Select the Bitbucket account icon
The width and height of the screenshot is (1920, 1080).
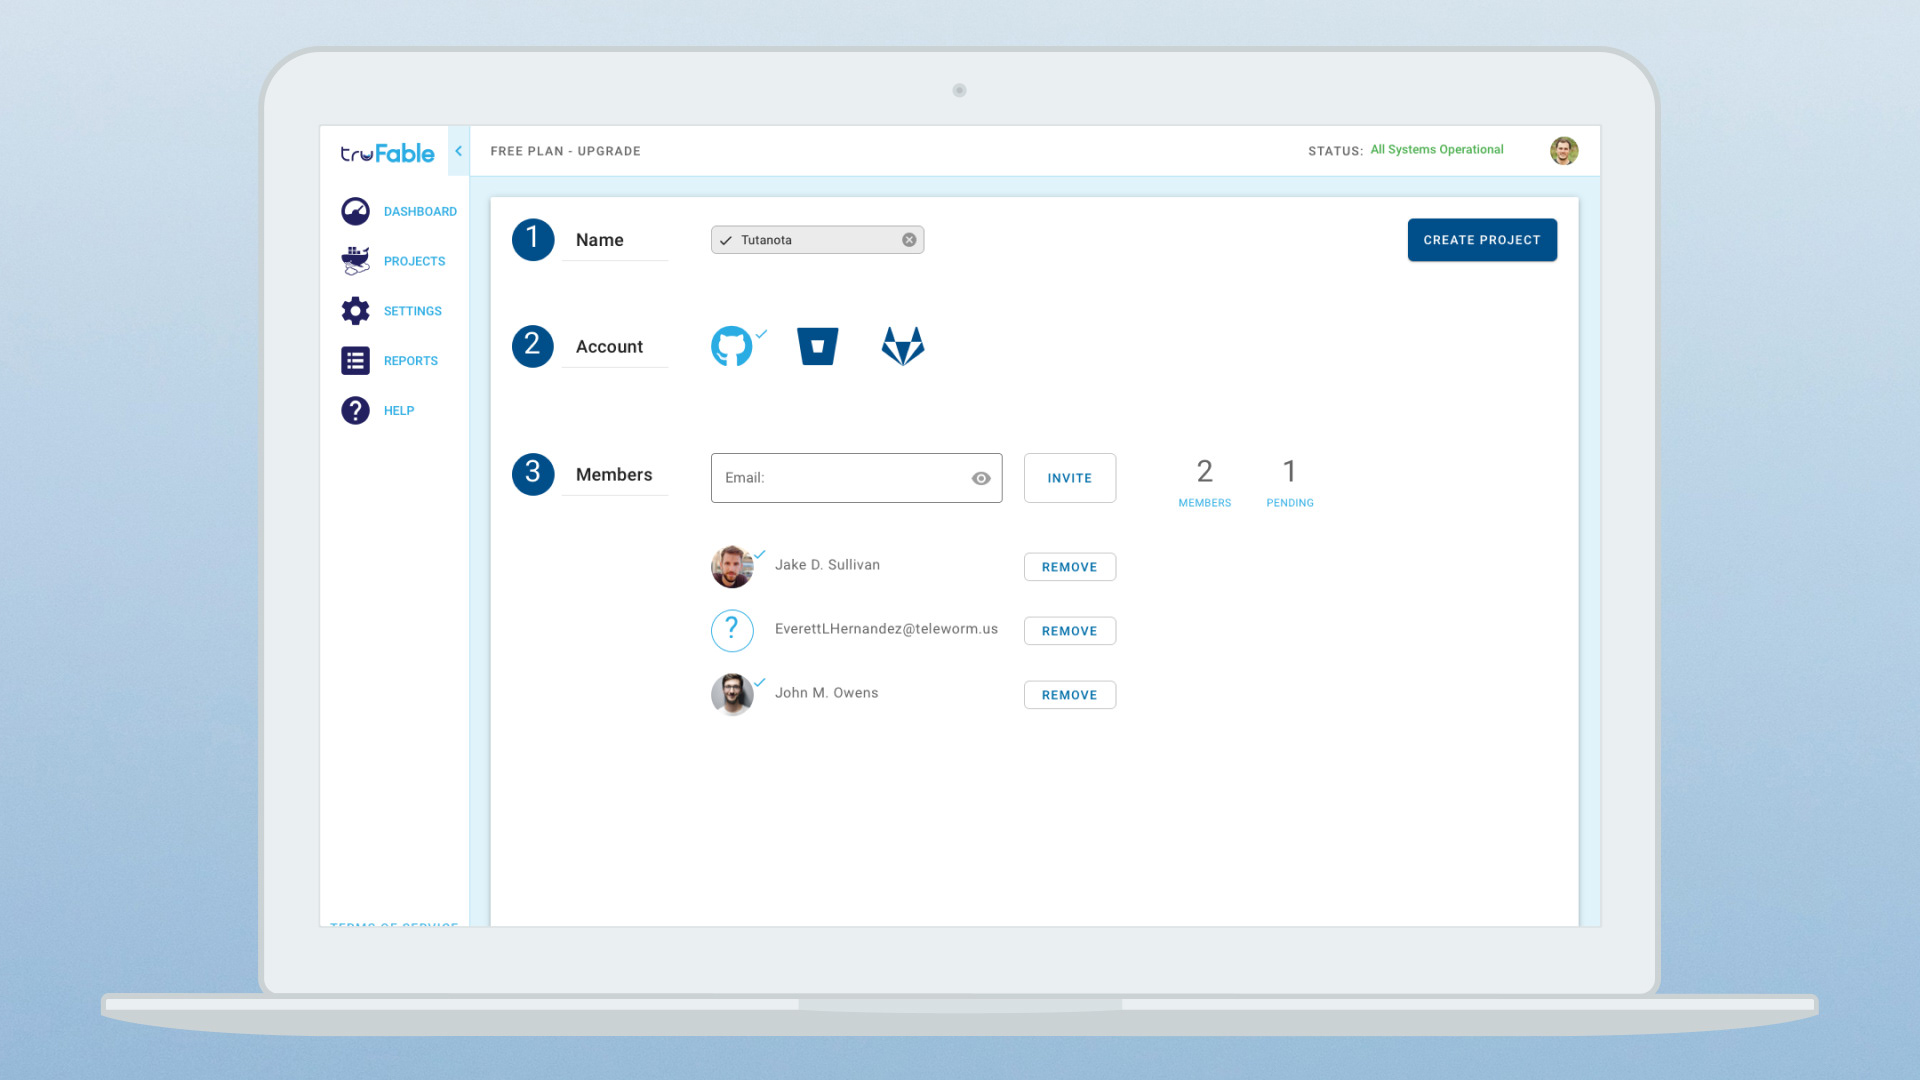point(817,346)
